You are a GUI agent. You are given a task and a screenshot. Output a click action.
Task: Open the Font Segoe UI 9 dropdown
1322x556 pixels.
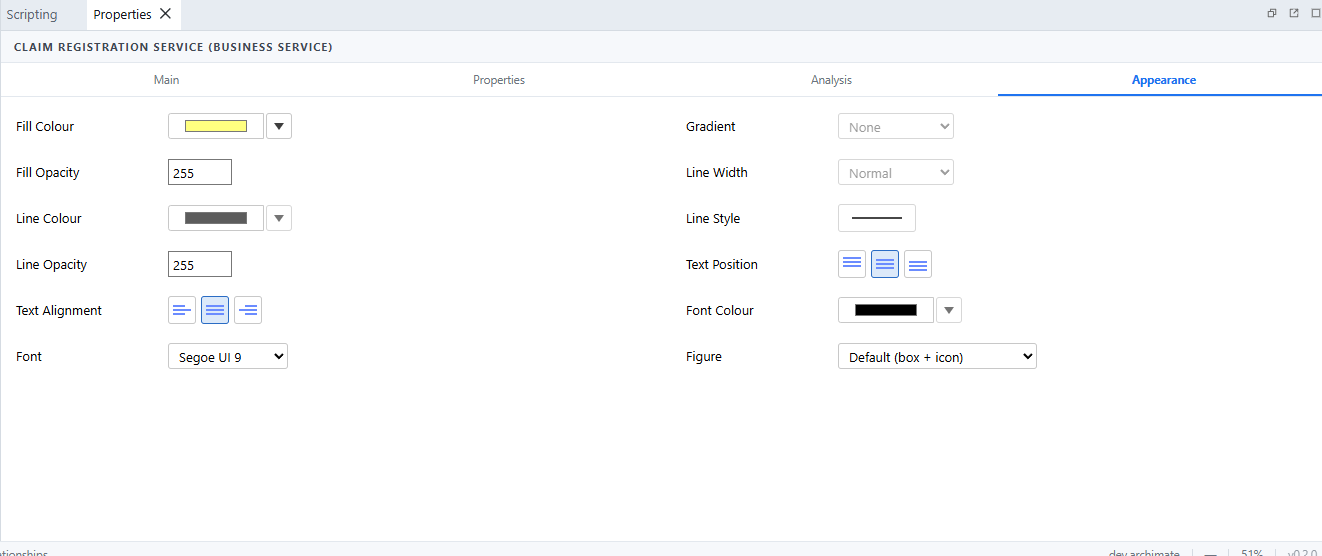[x=228, y=356]
